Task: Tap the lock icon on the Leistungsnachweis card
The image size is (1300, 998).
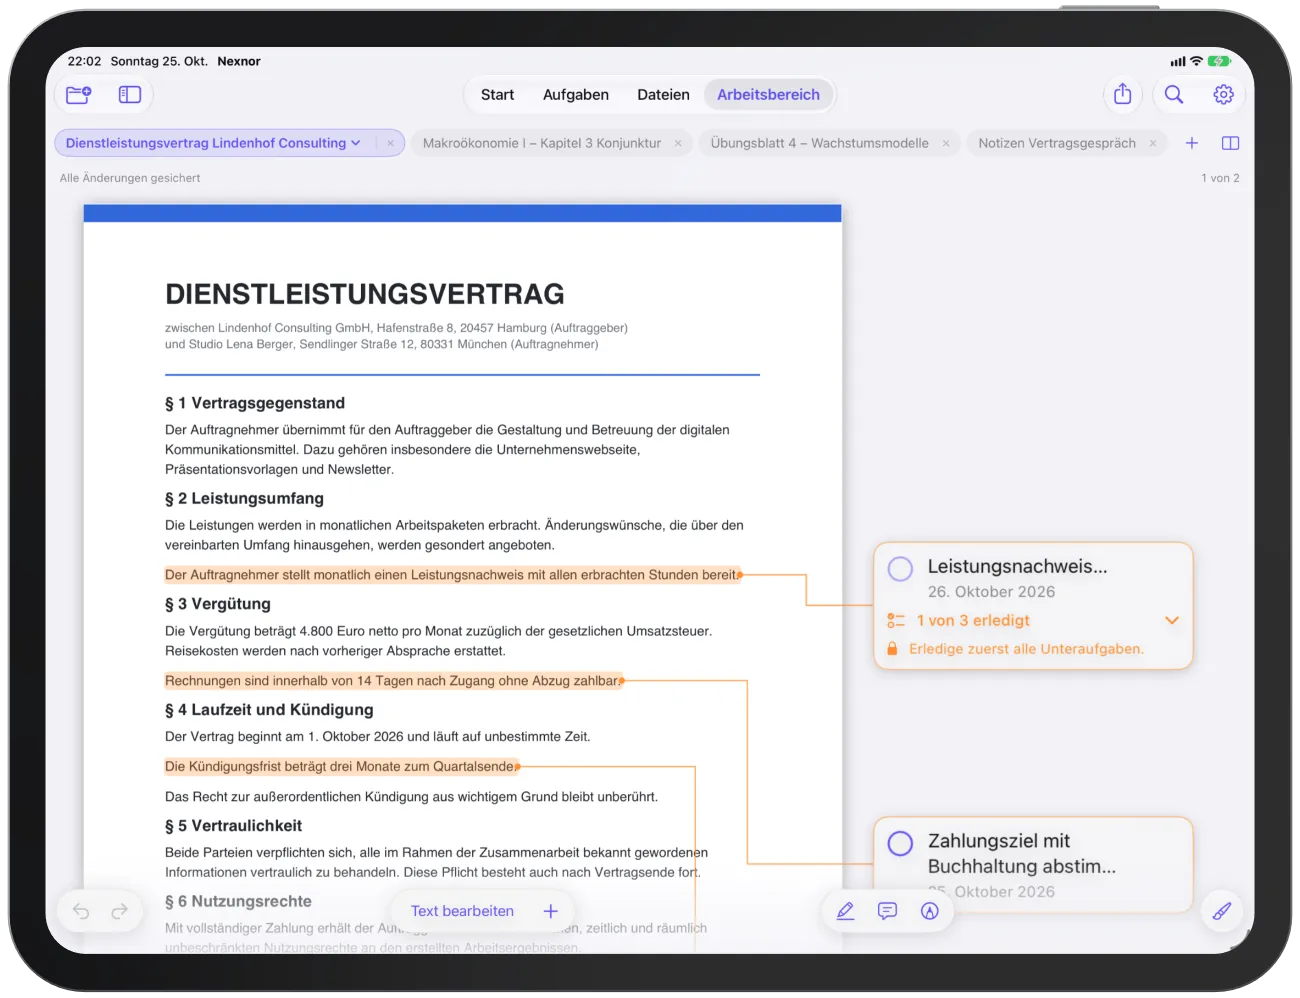Action: coord(892,649)
